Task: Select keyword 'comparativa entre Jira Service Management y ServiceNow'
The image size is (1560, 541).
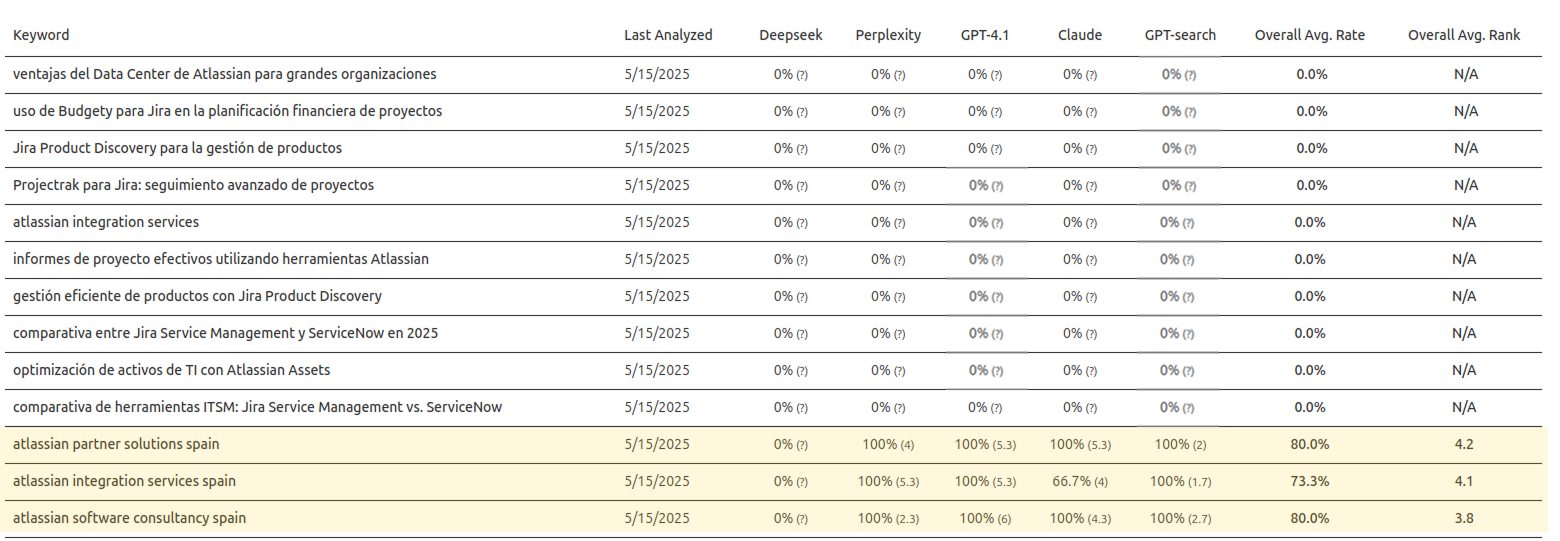Action: point(225,333)
